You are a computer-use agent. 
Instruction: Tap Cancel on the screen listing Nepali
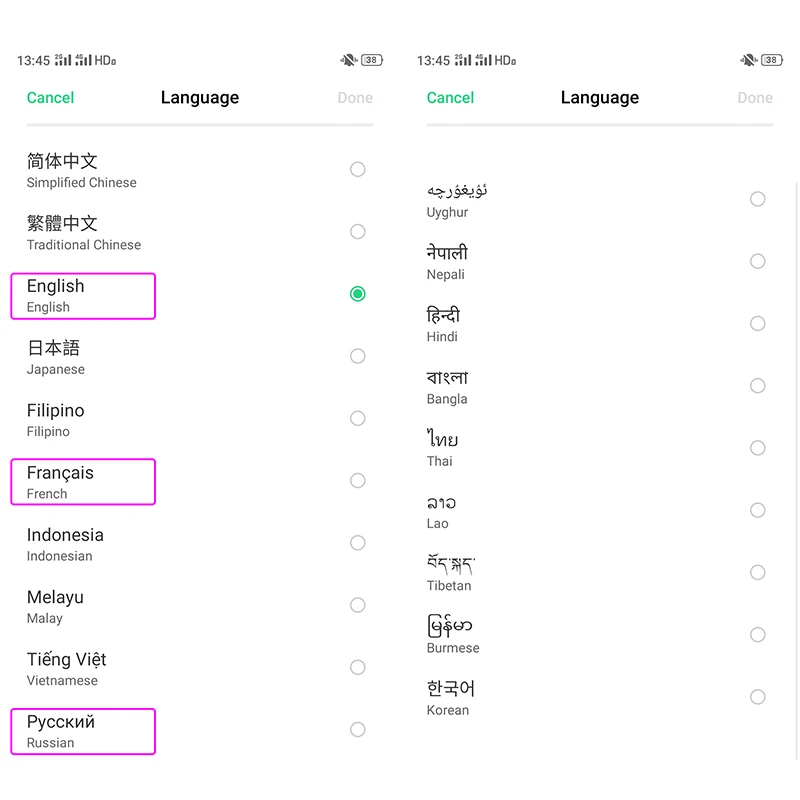coord(450,98)
